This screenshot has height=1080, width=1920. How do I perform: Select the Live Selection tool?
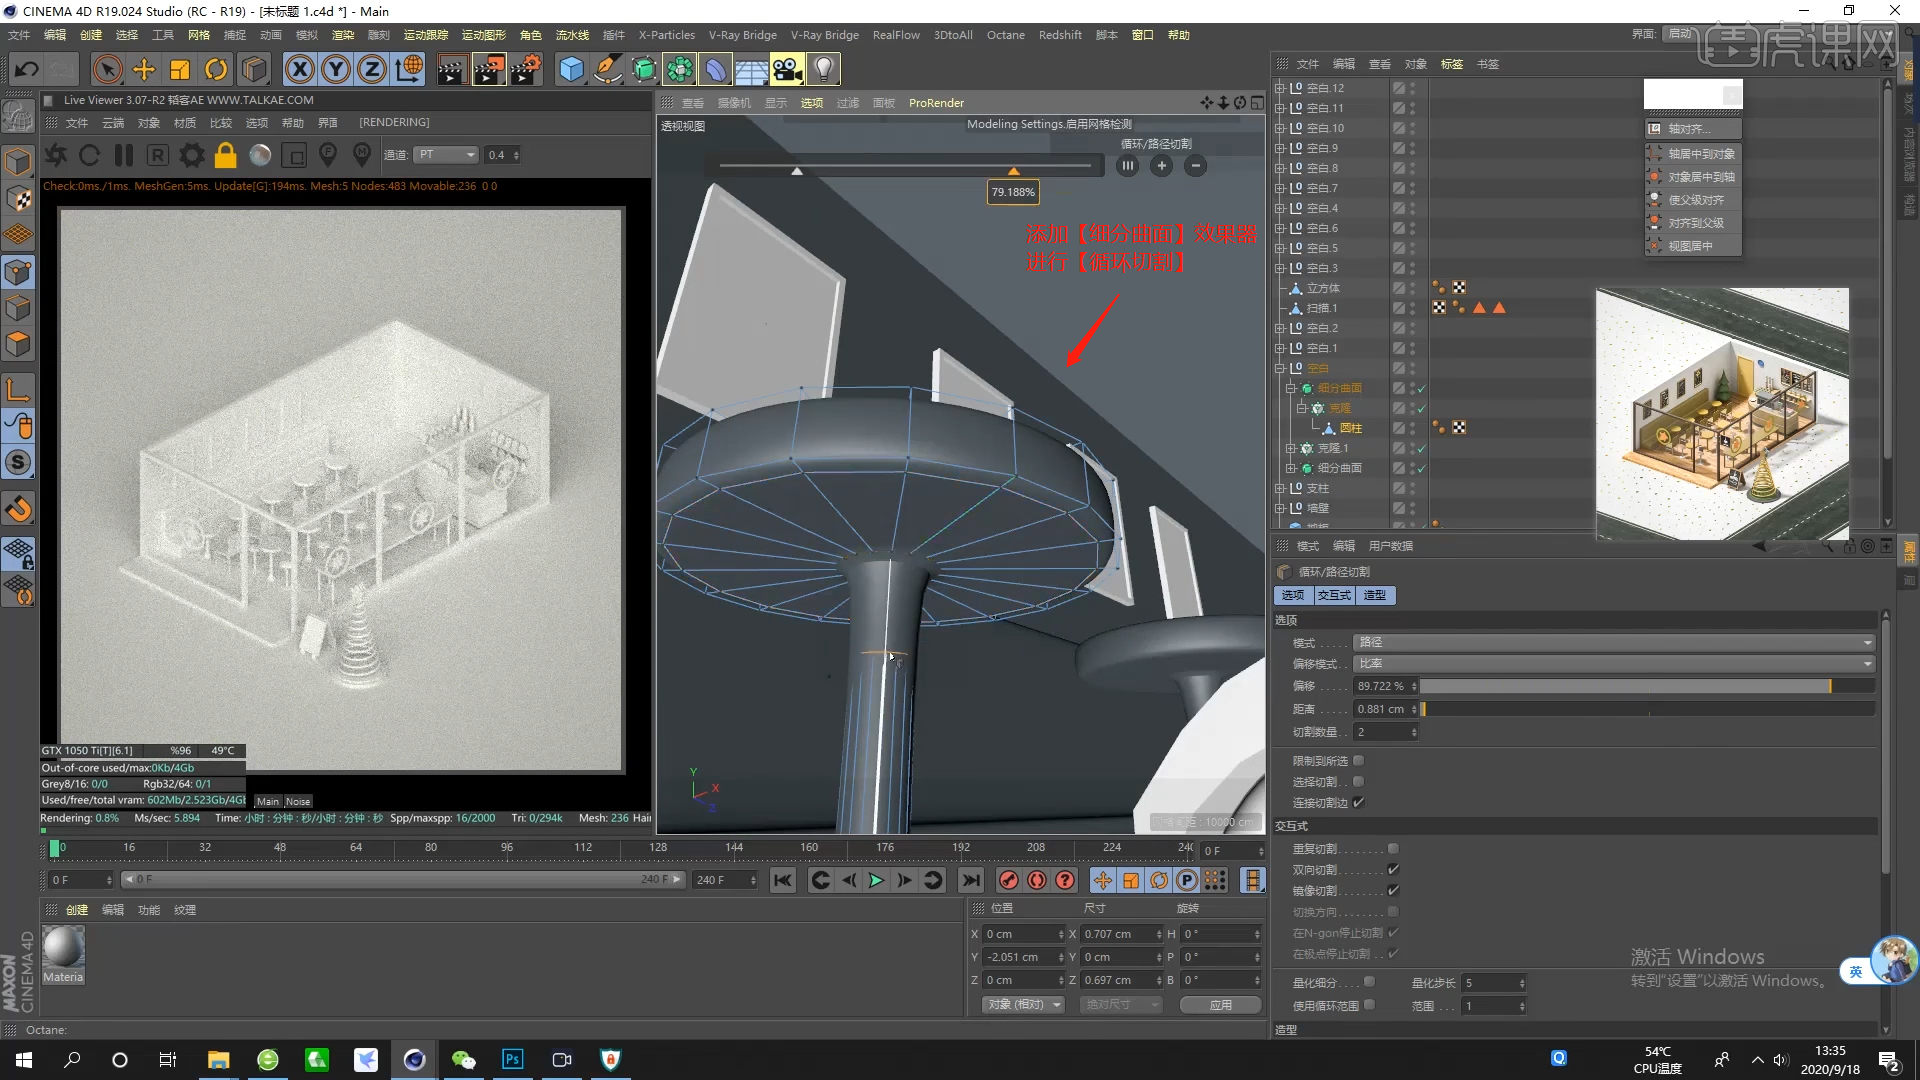click(x=107, y=69)
